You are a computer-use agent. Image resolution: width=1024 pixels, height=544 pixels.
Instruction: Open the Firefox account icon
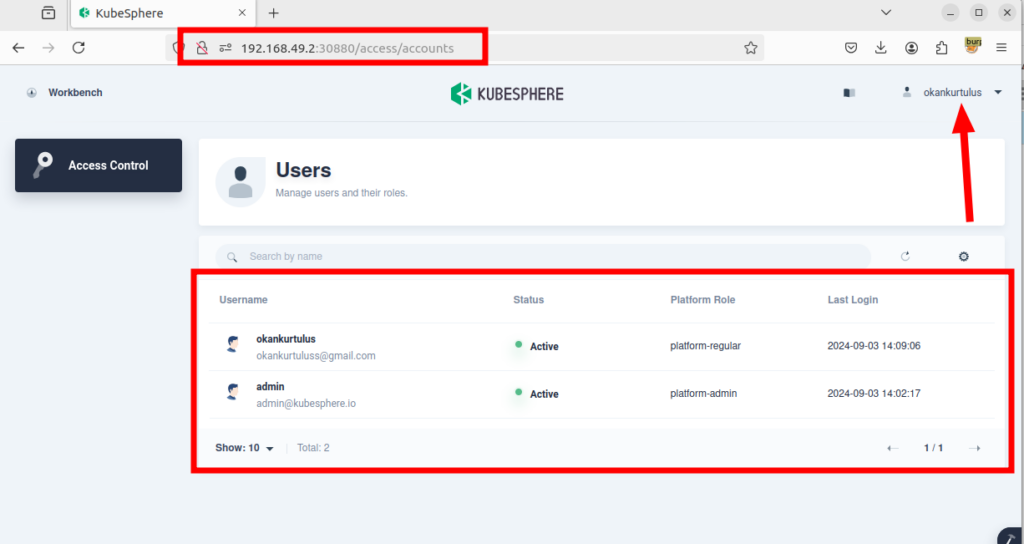click(912, 48)
